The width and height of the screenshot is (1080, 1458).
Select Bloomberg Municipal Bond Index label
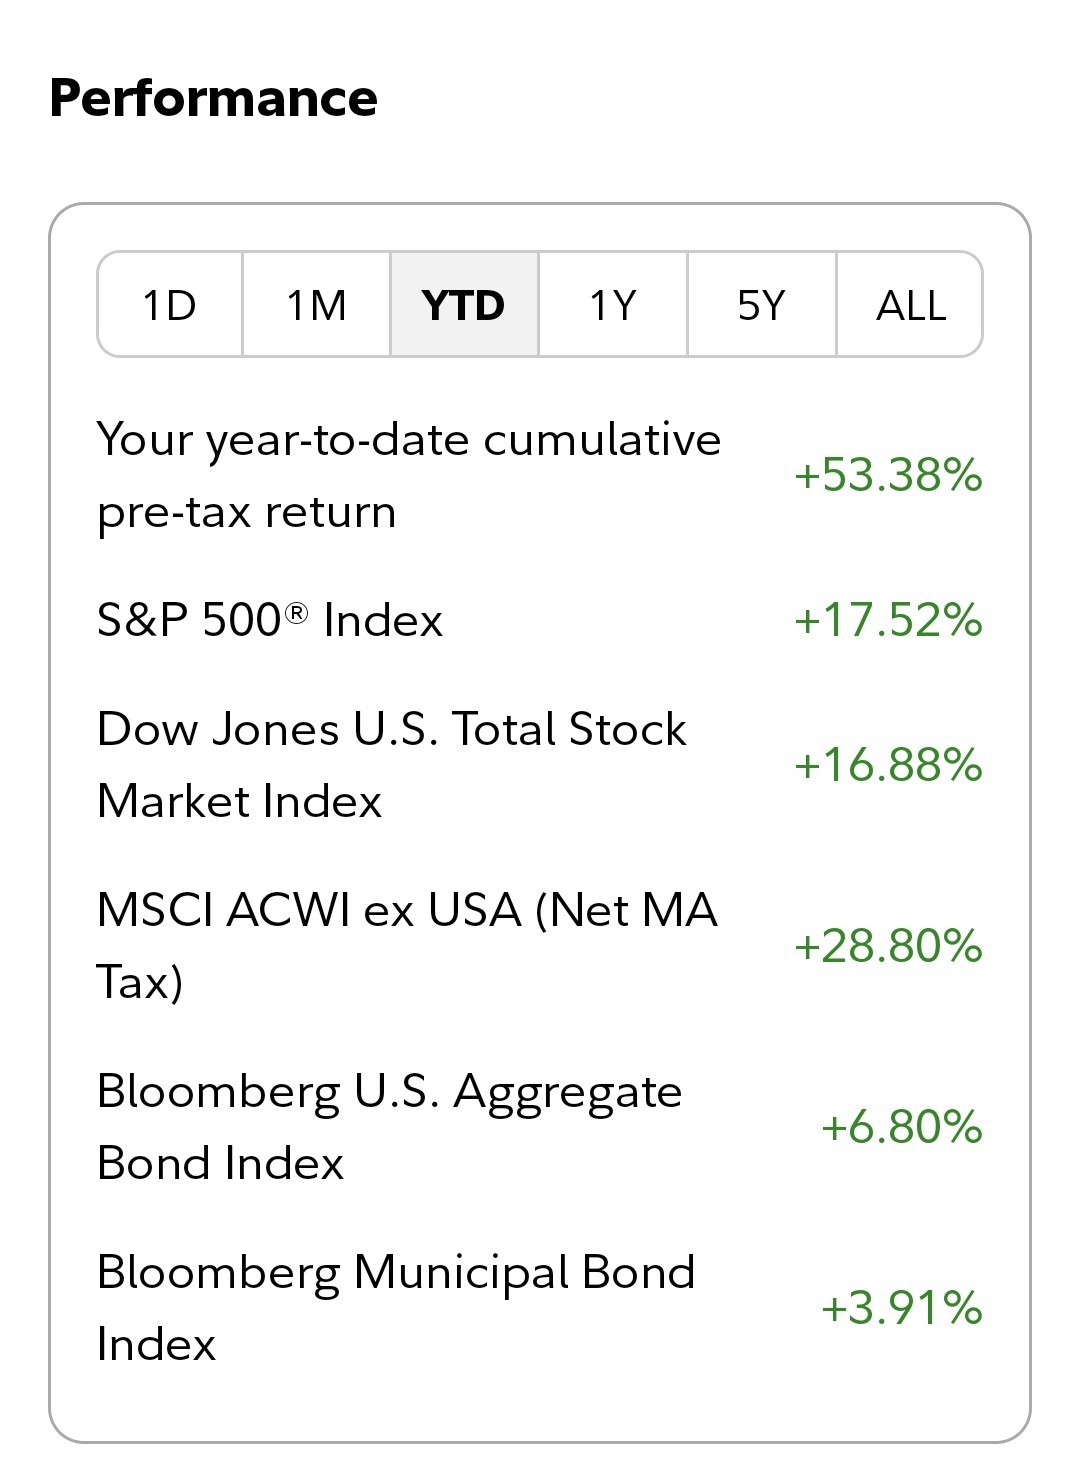pos(395,1307)
